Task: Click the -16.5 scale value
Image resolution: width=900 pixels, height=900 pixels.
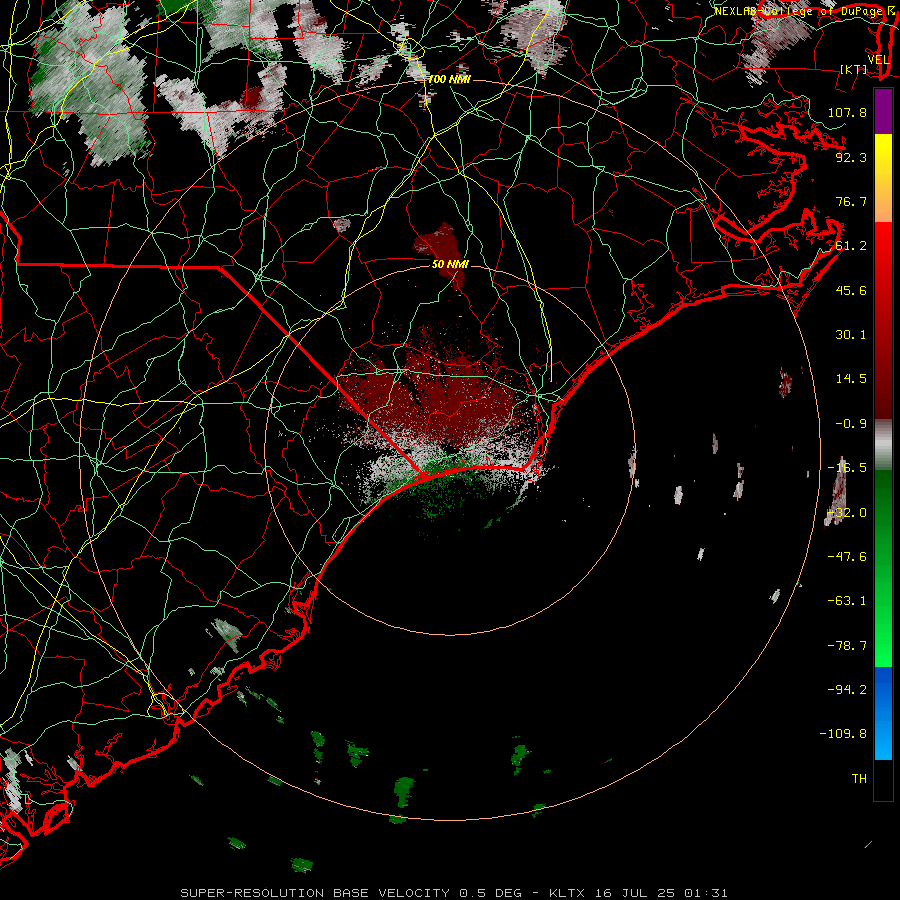Action: 847,468
